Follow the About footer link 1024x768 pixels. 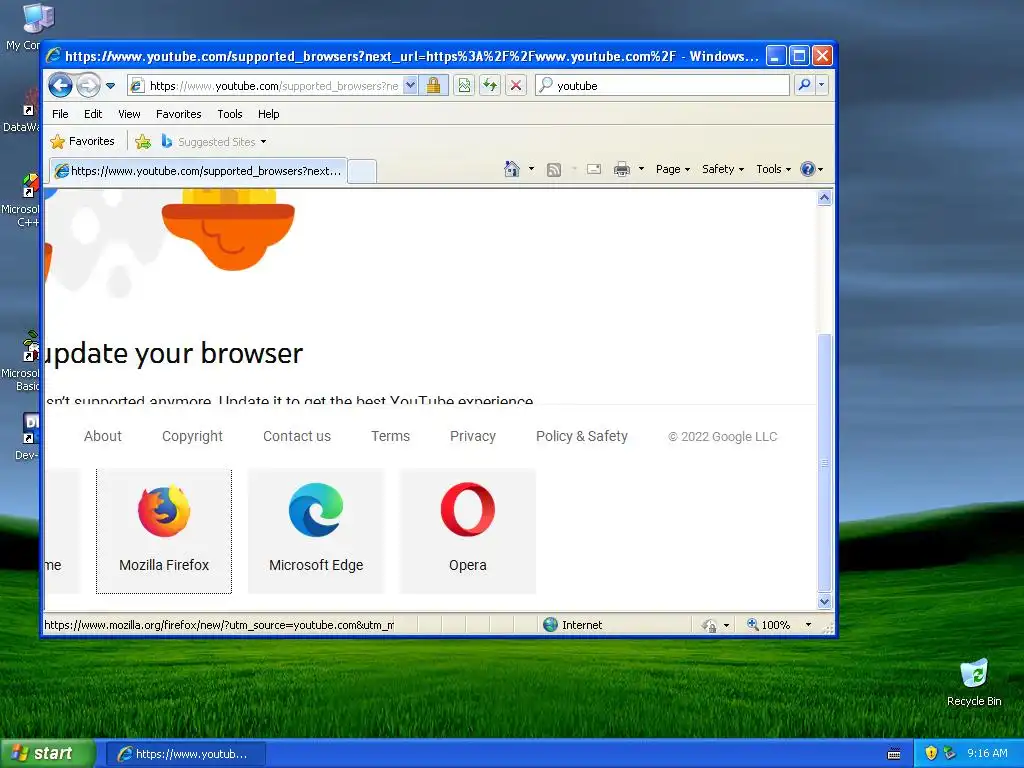click(103, 436)
